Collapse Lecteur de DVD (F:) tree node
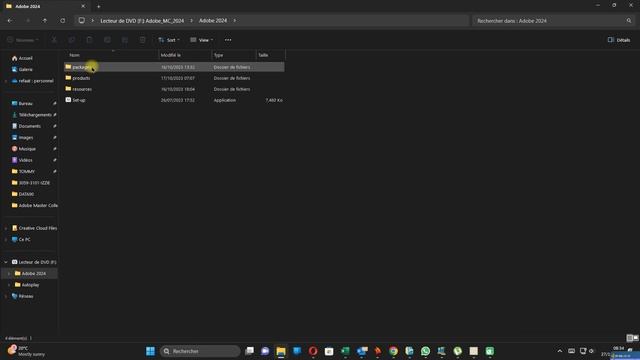 [x=6, y=262]
